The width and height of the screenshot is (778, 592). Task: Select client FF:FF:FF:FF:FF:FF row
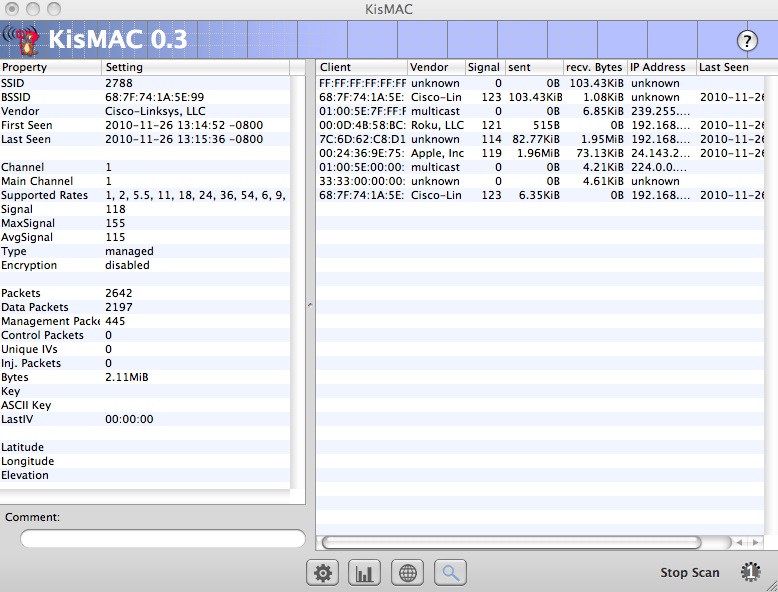540,83
